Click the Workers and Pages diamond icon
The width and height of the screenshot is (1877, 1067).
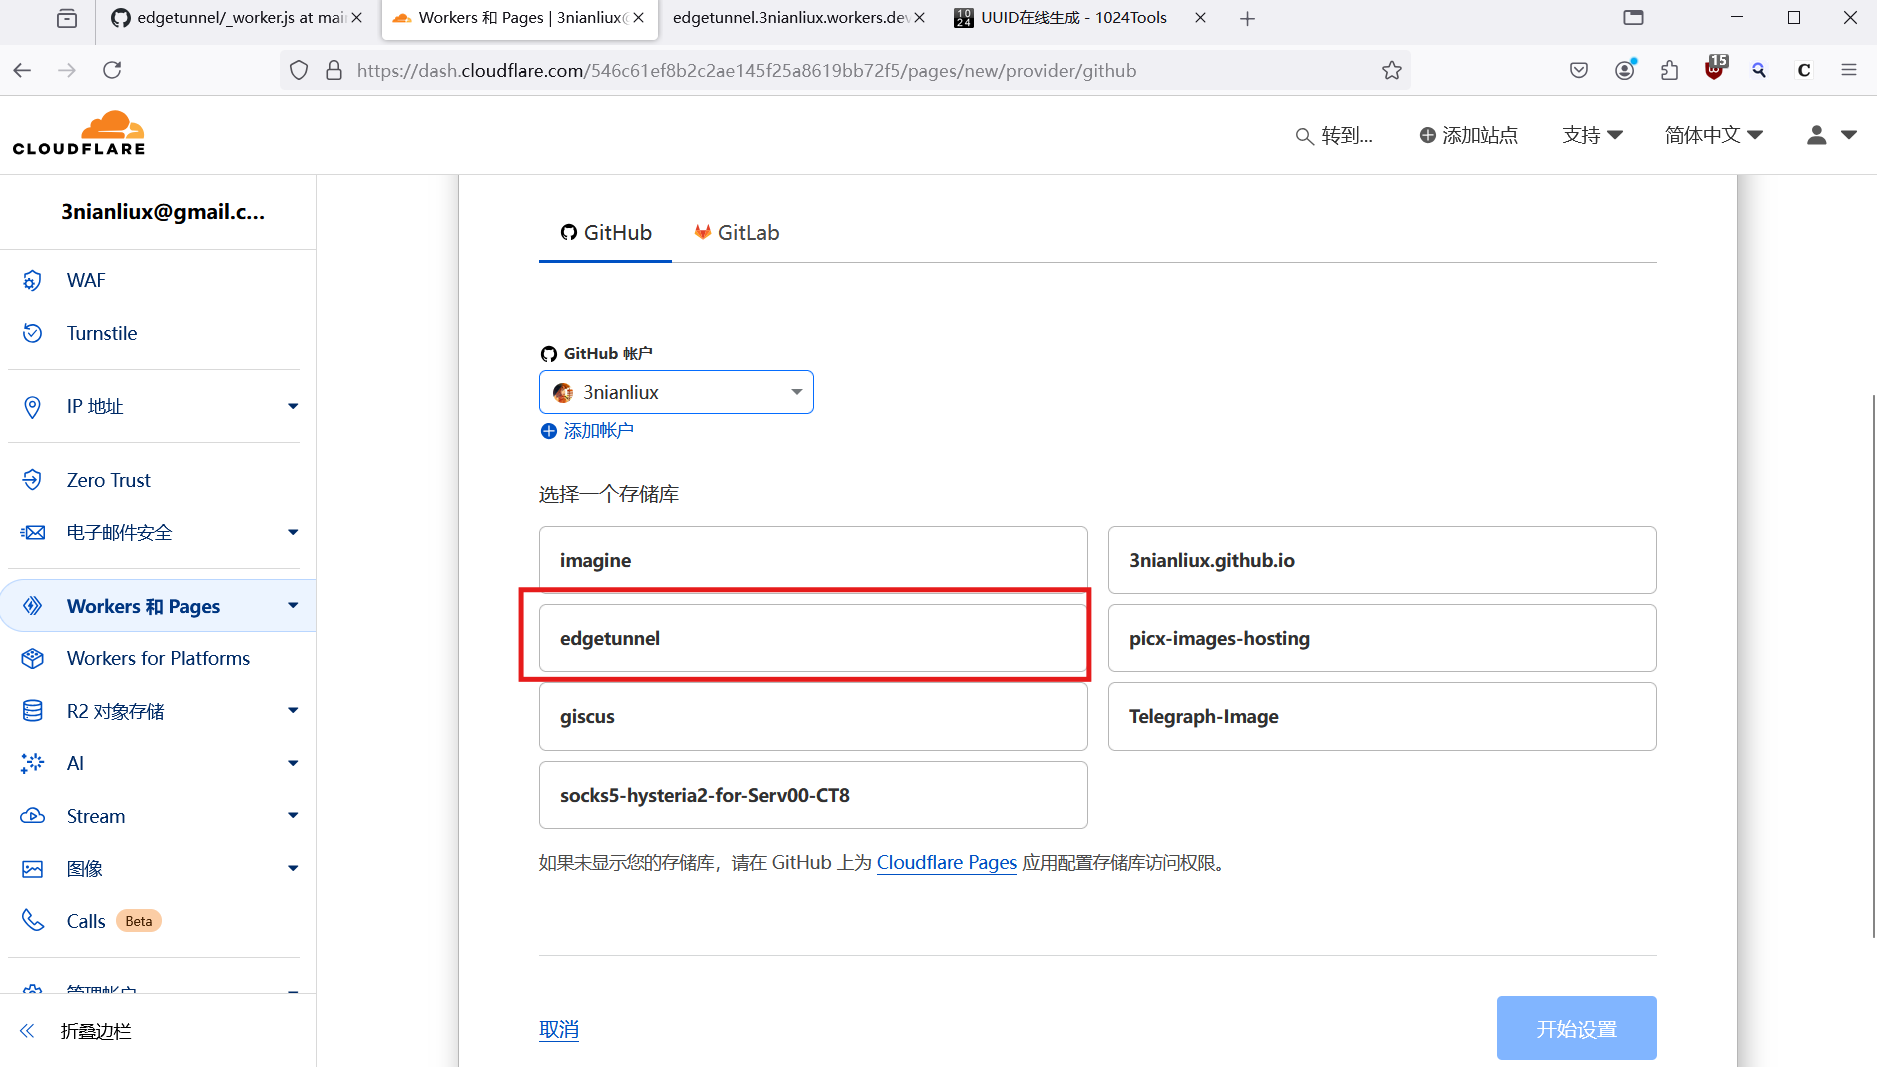[33, 606]
